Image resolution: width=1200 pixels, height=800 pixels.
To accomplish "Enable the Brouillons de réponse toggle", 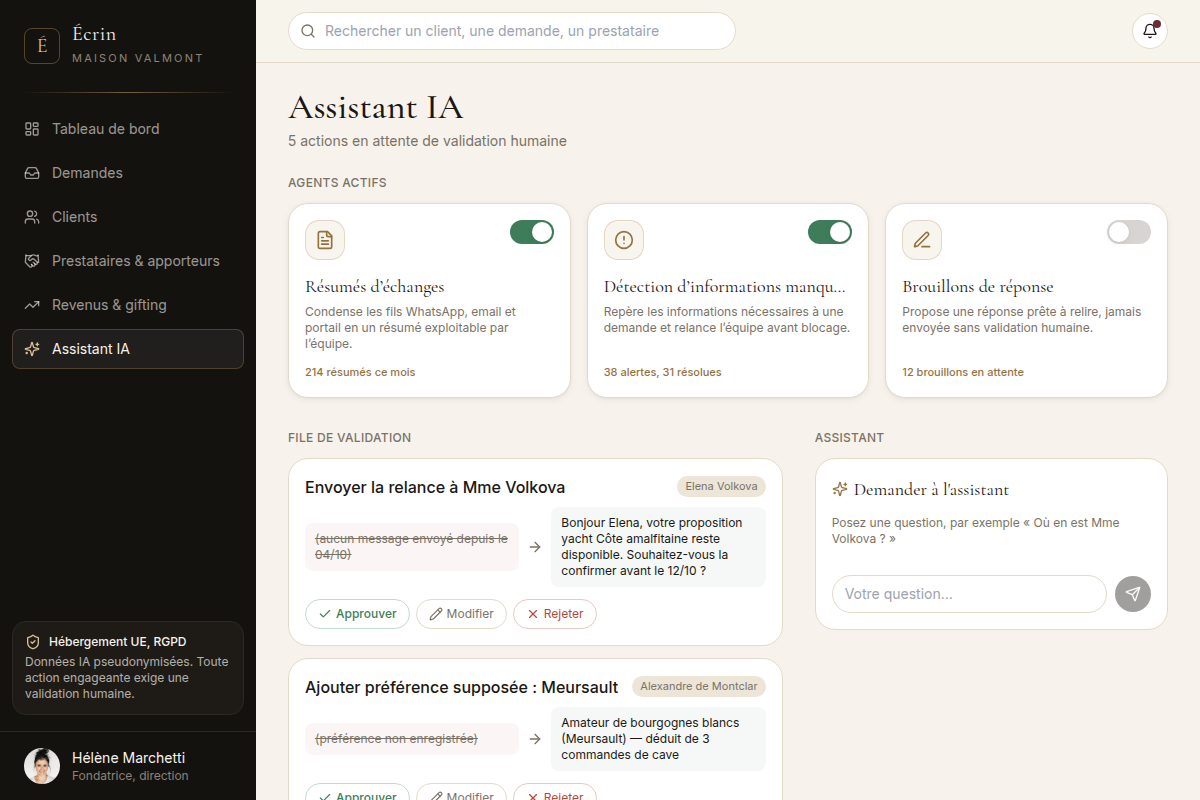I will (1129, 232).
